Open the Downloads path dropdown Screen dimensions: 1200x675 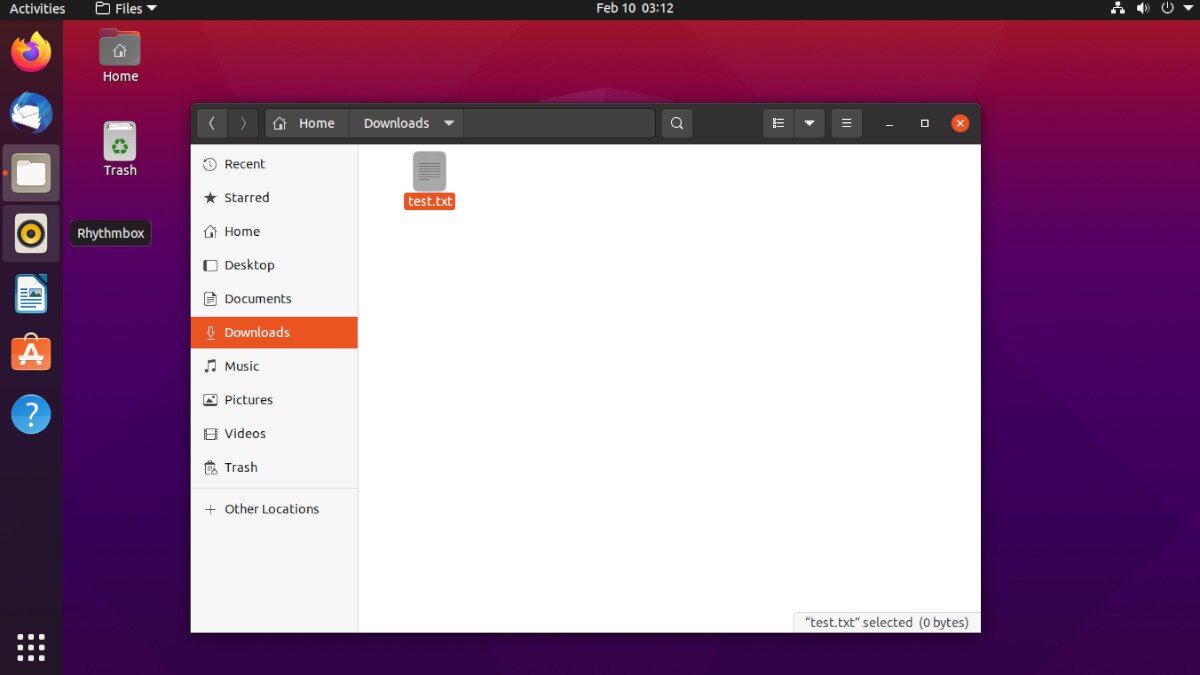coord(406,123)
